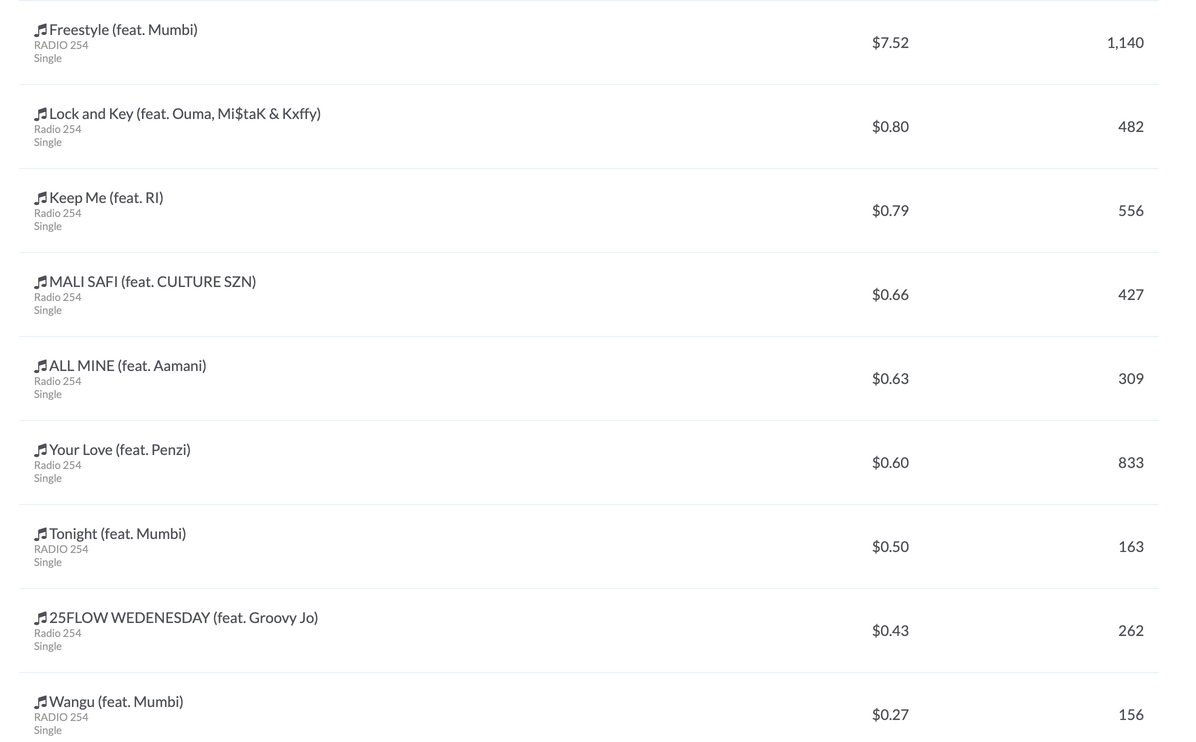Open the Freestyle (feat. Mumbi) track
The image size is (1196, 742).
coord(124,30)
